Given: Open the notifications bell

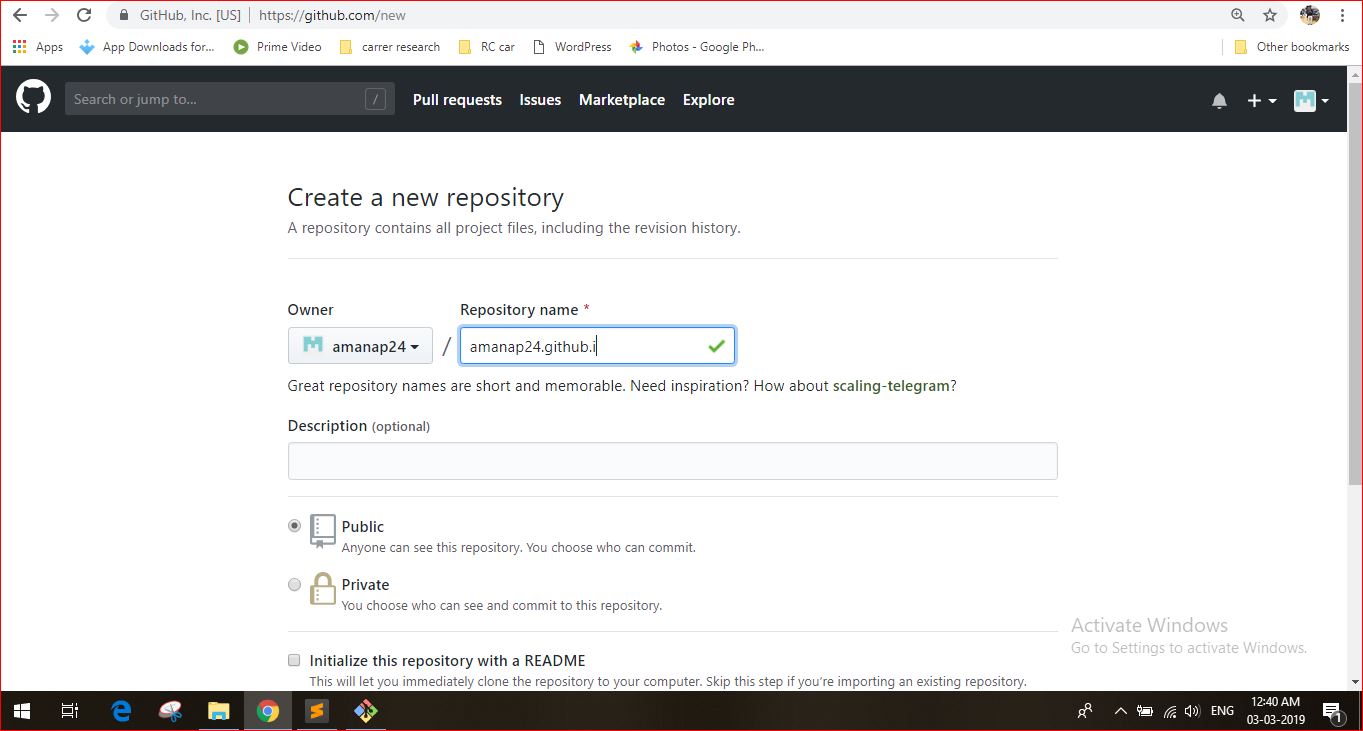Looking at the screenshot, I should (x=1219, y=100).
